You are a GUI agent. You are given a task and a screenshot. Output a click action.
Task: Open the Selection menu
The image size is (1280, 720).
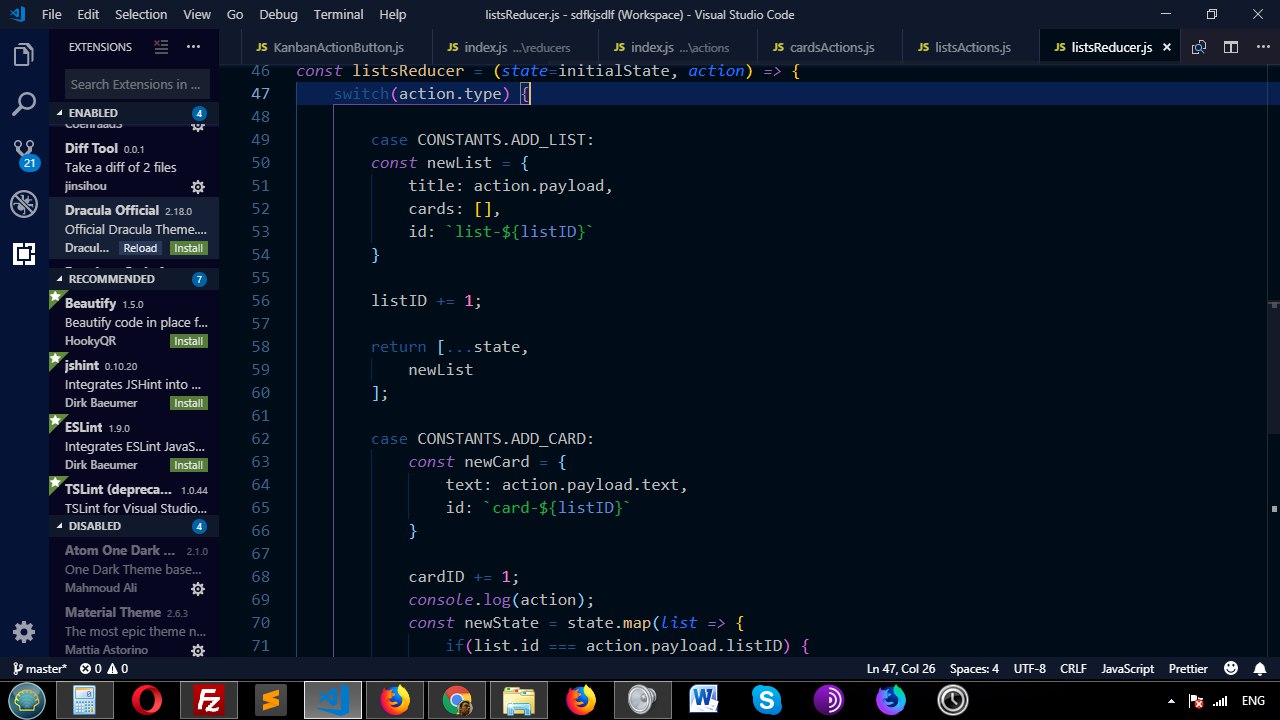click(x=141, y=14)
